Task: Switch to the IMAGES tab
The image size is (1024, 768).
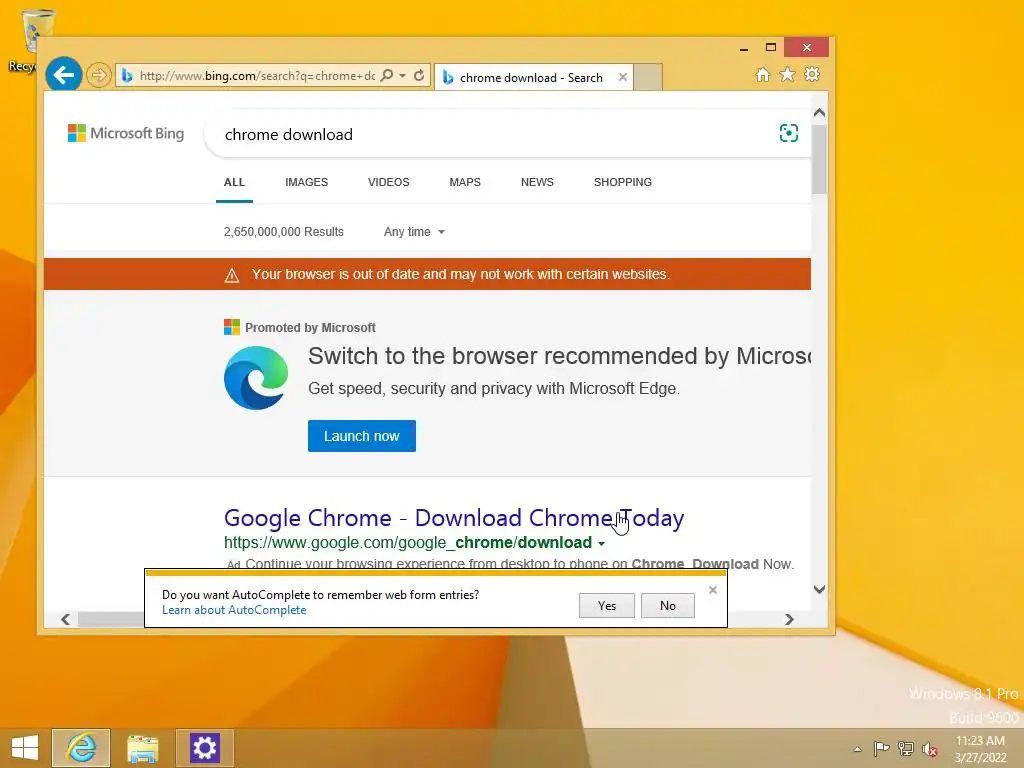Action: [306, 182]
